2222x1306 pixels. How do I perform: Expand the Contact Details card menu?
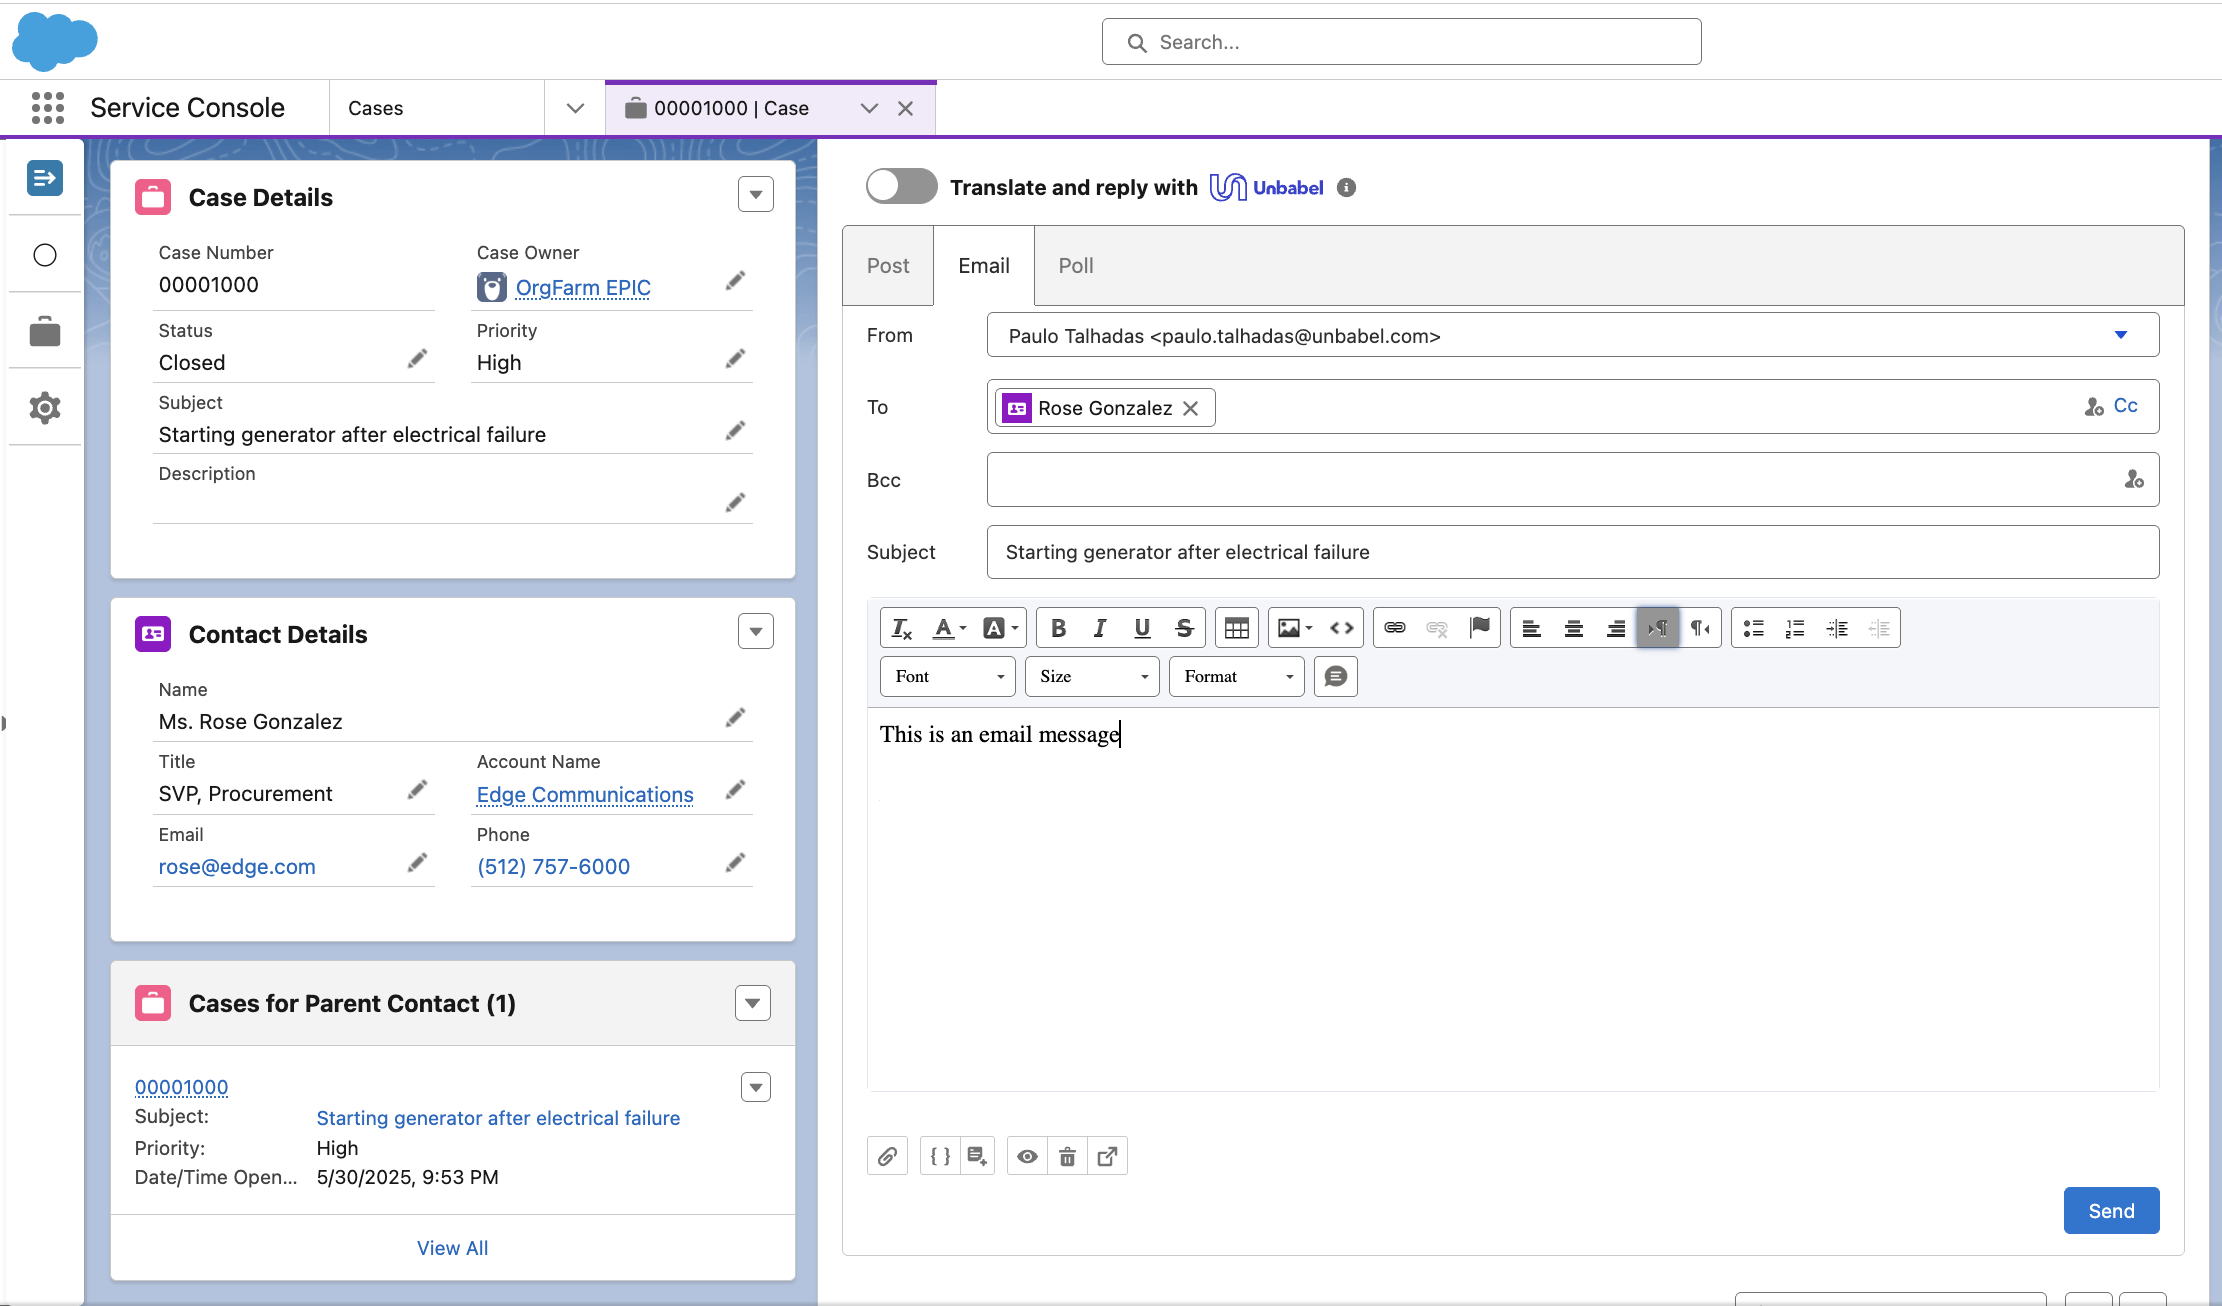pyautogui.click(x=756, y=631)
